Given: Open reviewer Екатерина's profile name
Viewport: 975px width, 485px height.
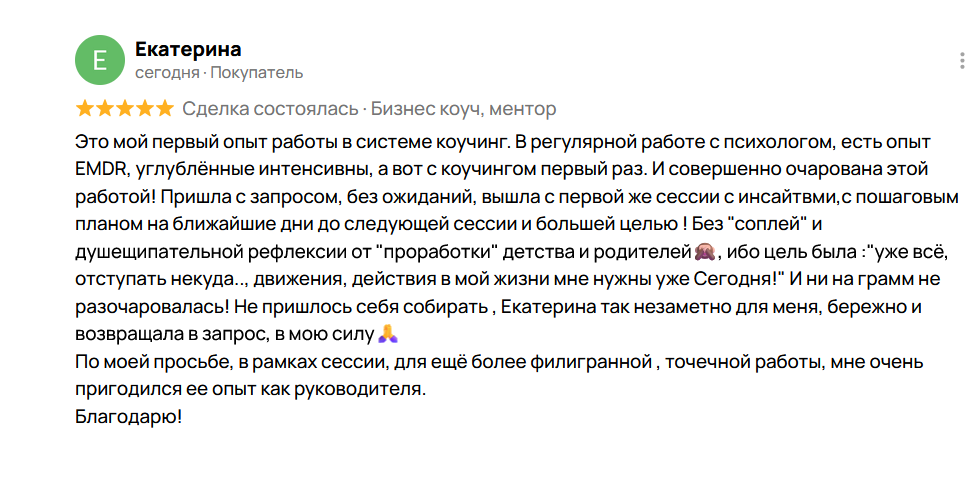Looking at the screenshot, I should click(x=187, y=49).
